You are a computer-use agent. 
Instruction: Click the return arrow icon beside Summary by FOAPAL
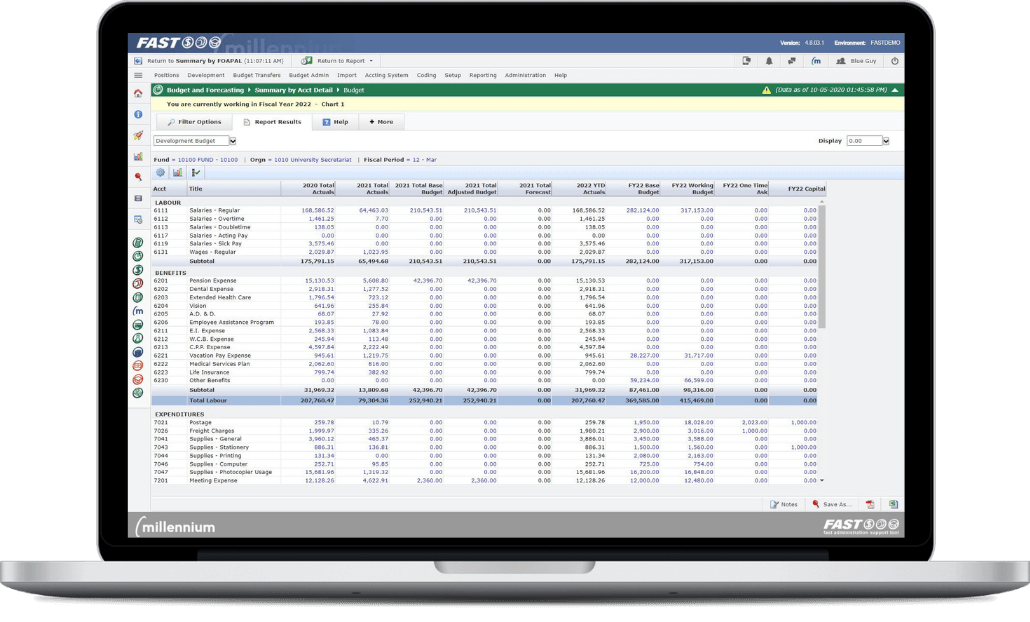coord(138,61)
